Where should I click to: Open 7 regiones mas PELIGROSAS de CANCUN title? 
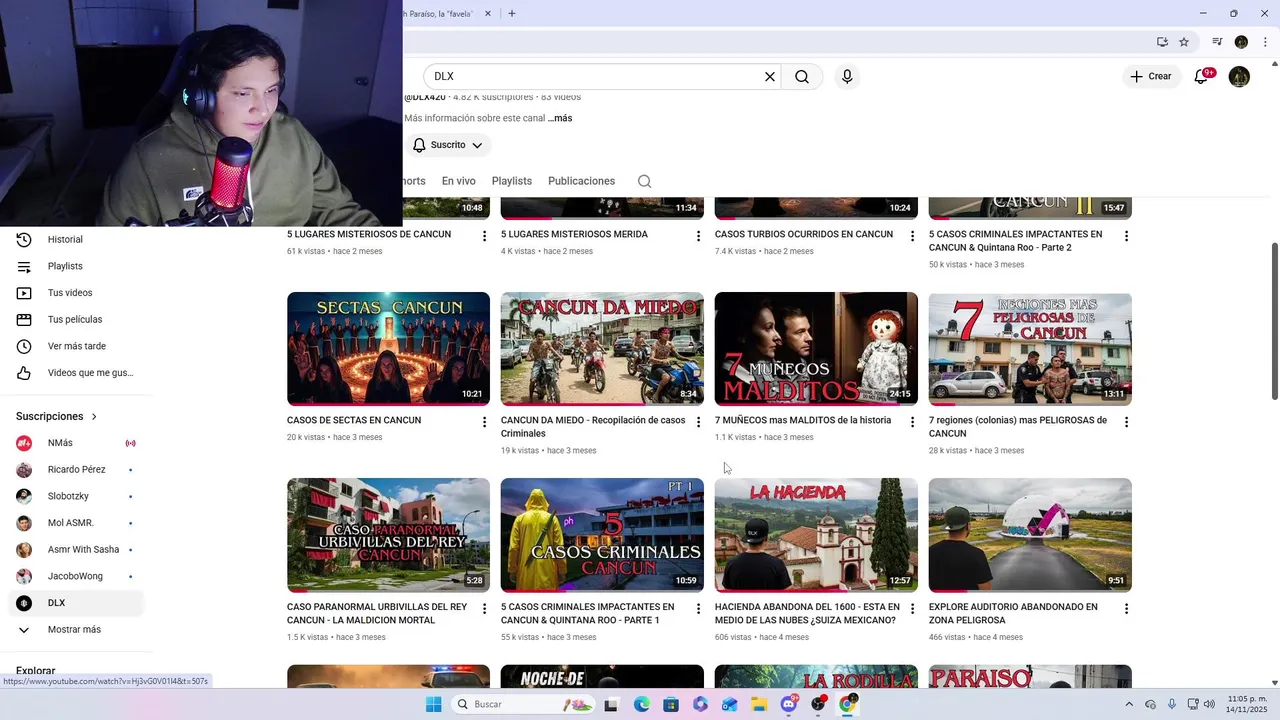coord(1018,427)
